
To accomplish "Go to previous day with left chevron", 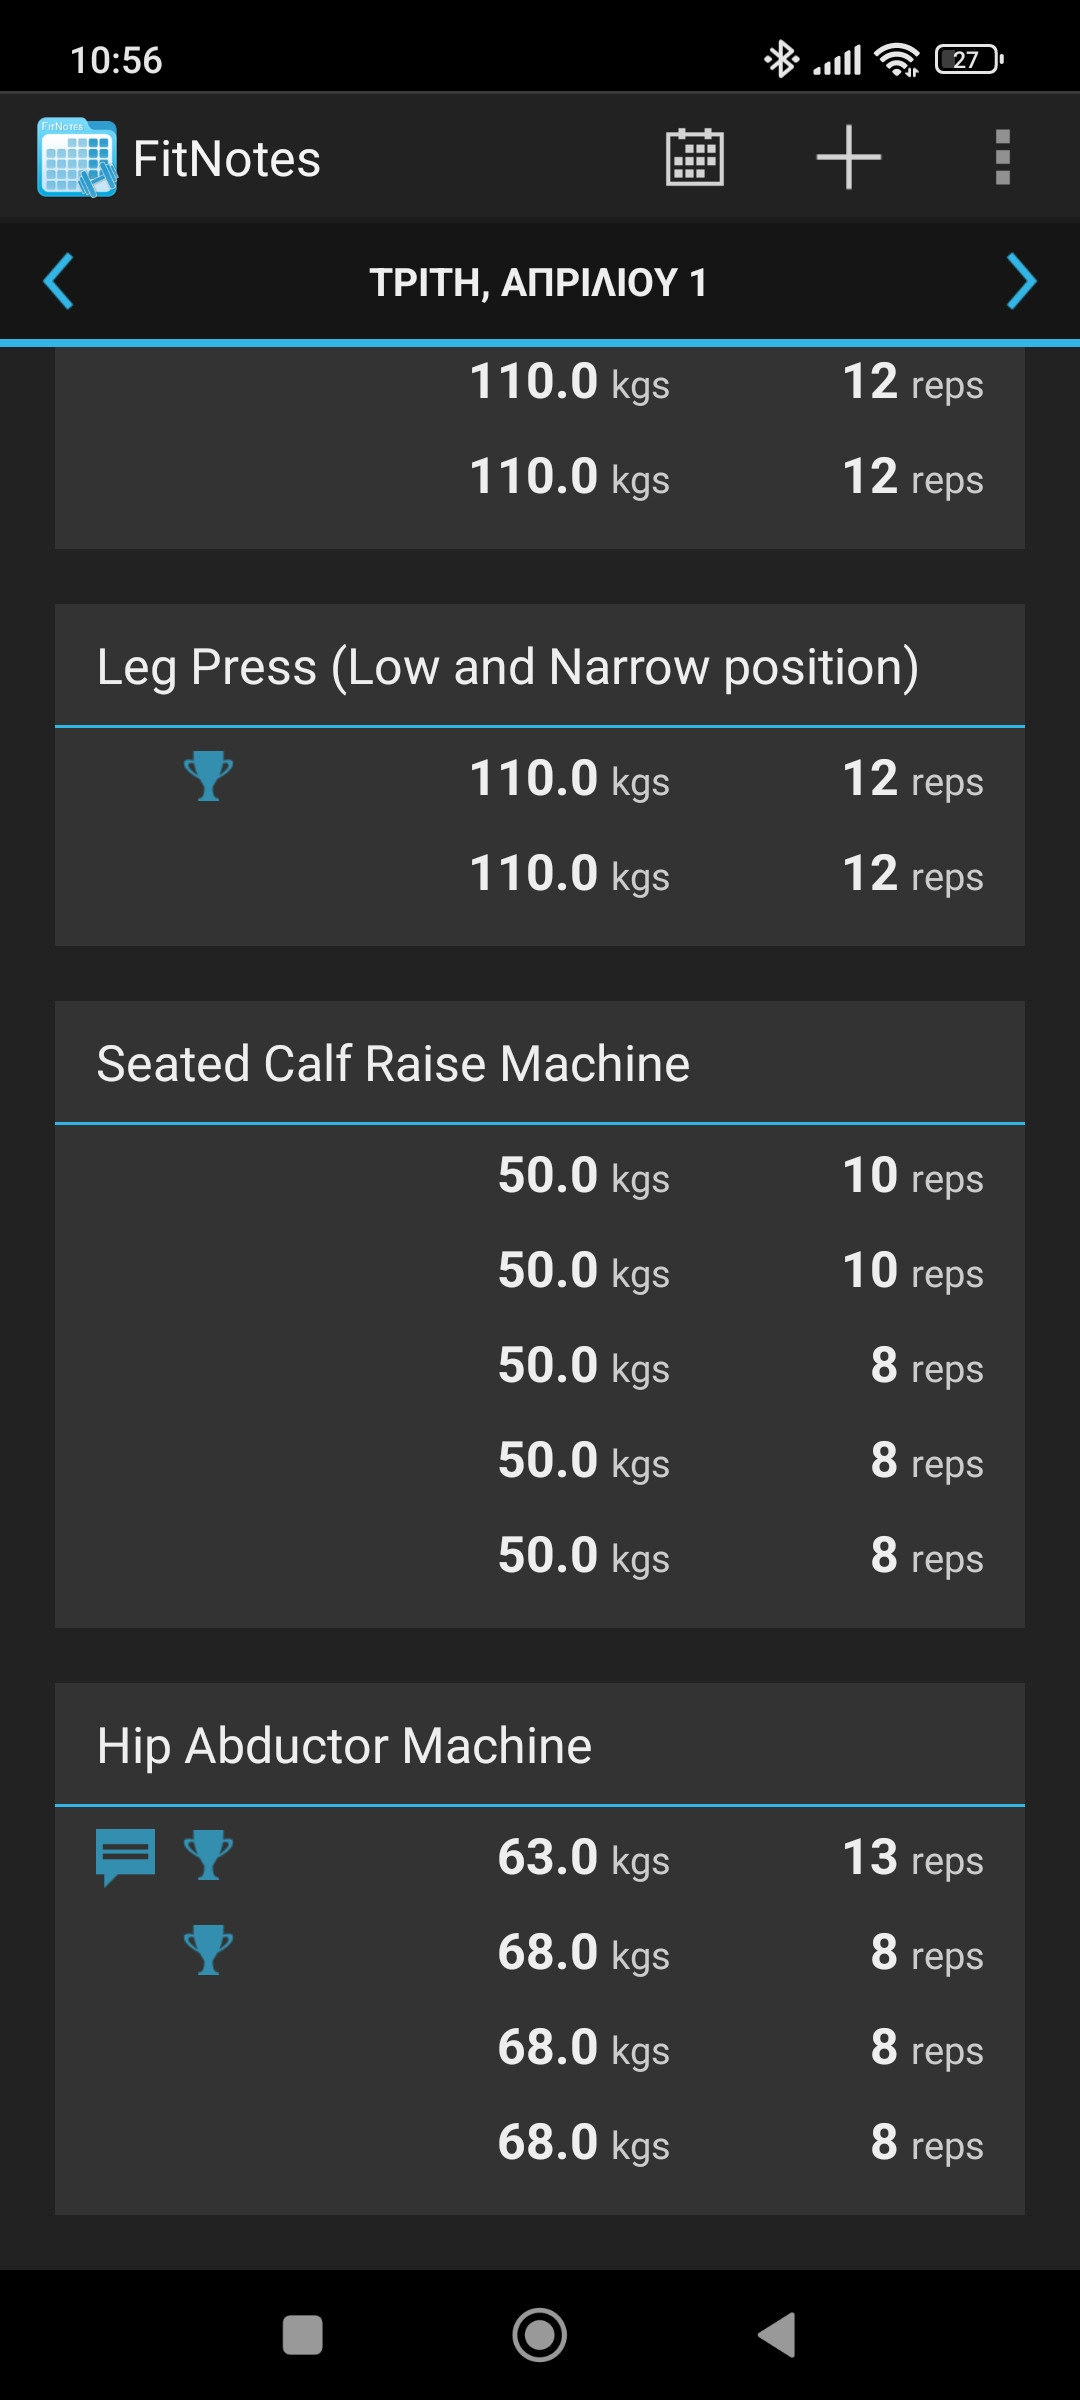I will pos(59,281).
